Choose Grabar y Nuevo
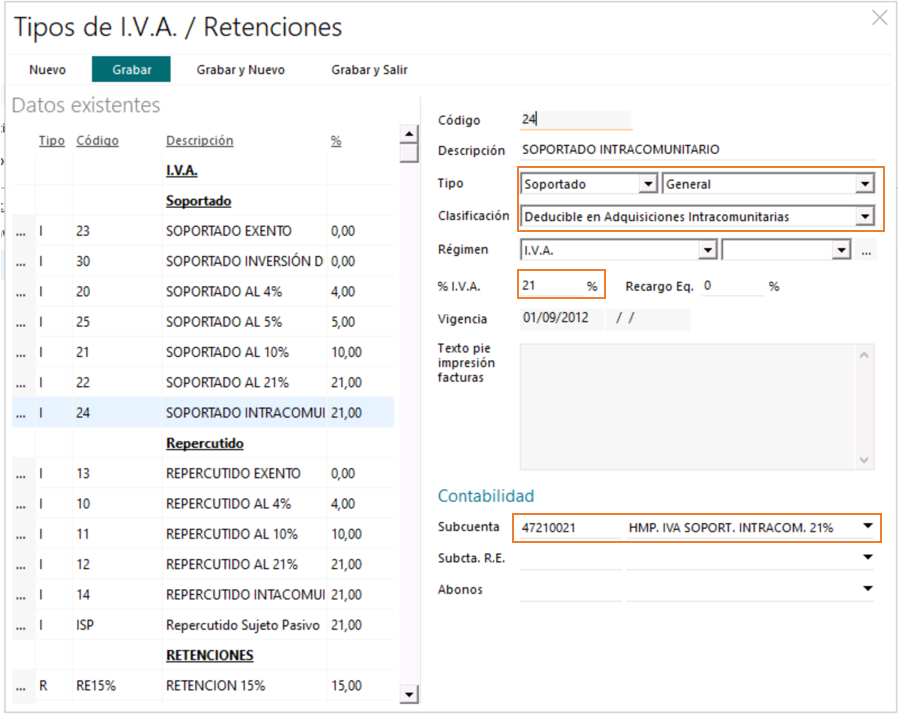 (240, 69)
